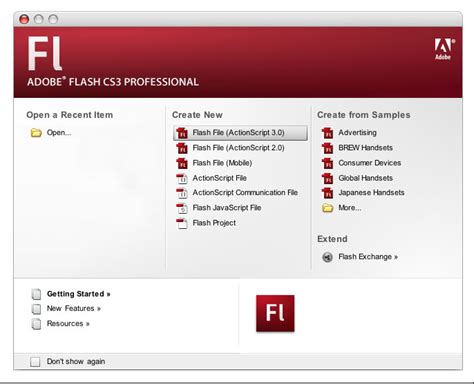Click the ActionScript Communication File icon

pyautogui.click(x=182, y=193)
